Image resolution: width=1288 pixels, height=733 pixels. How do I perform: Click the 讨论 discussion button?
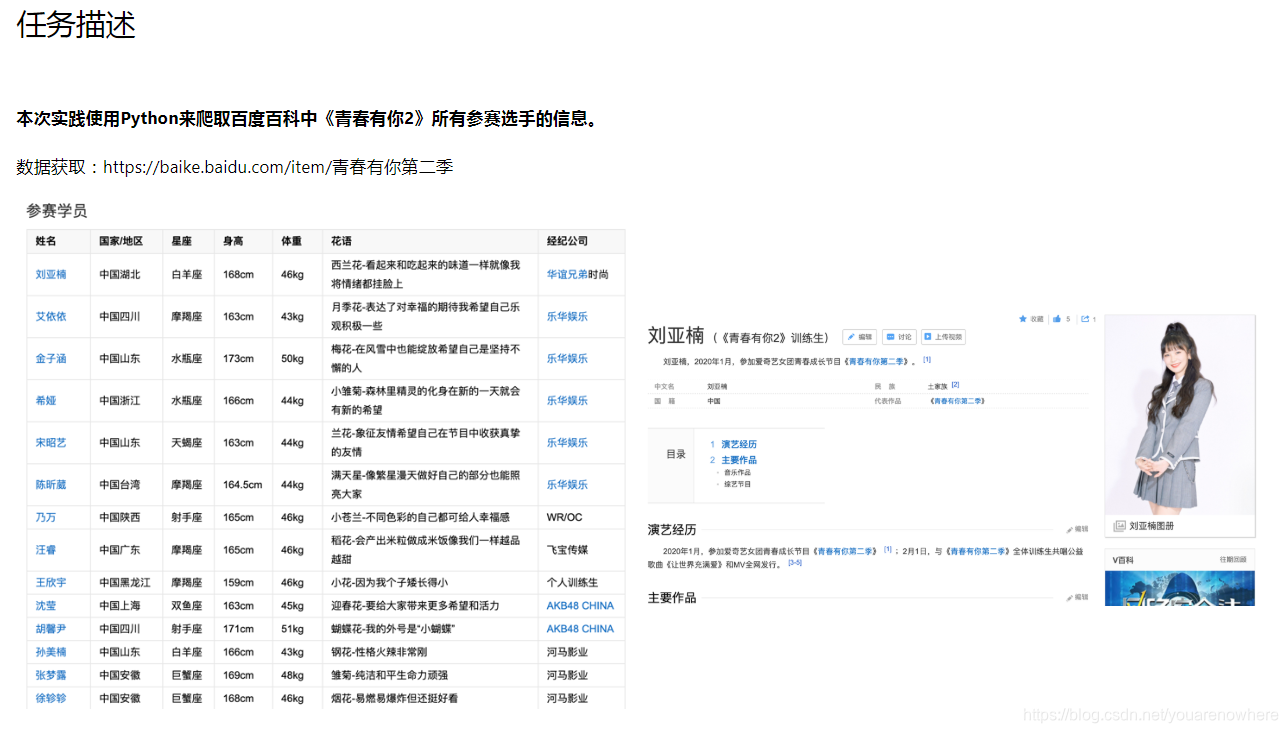[899, 337]
